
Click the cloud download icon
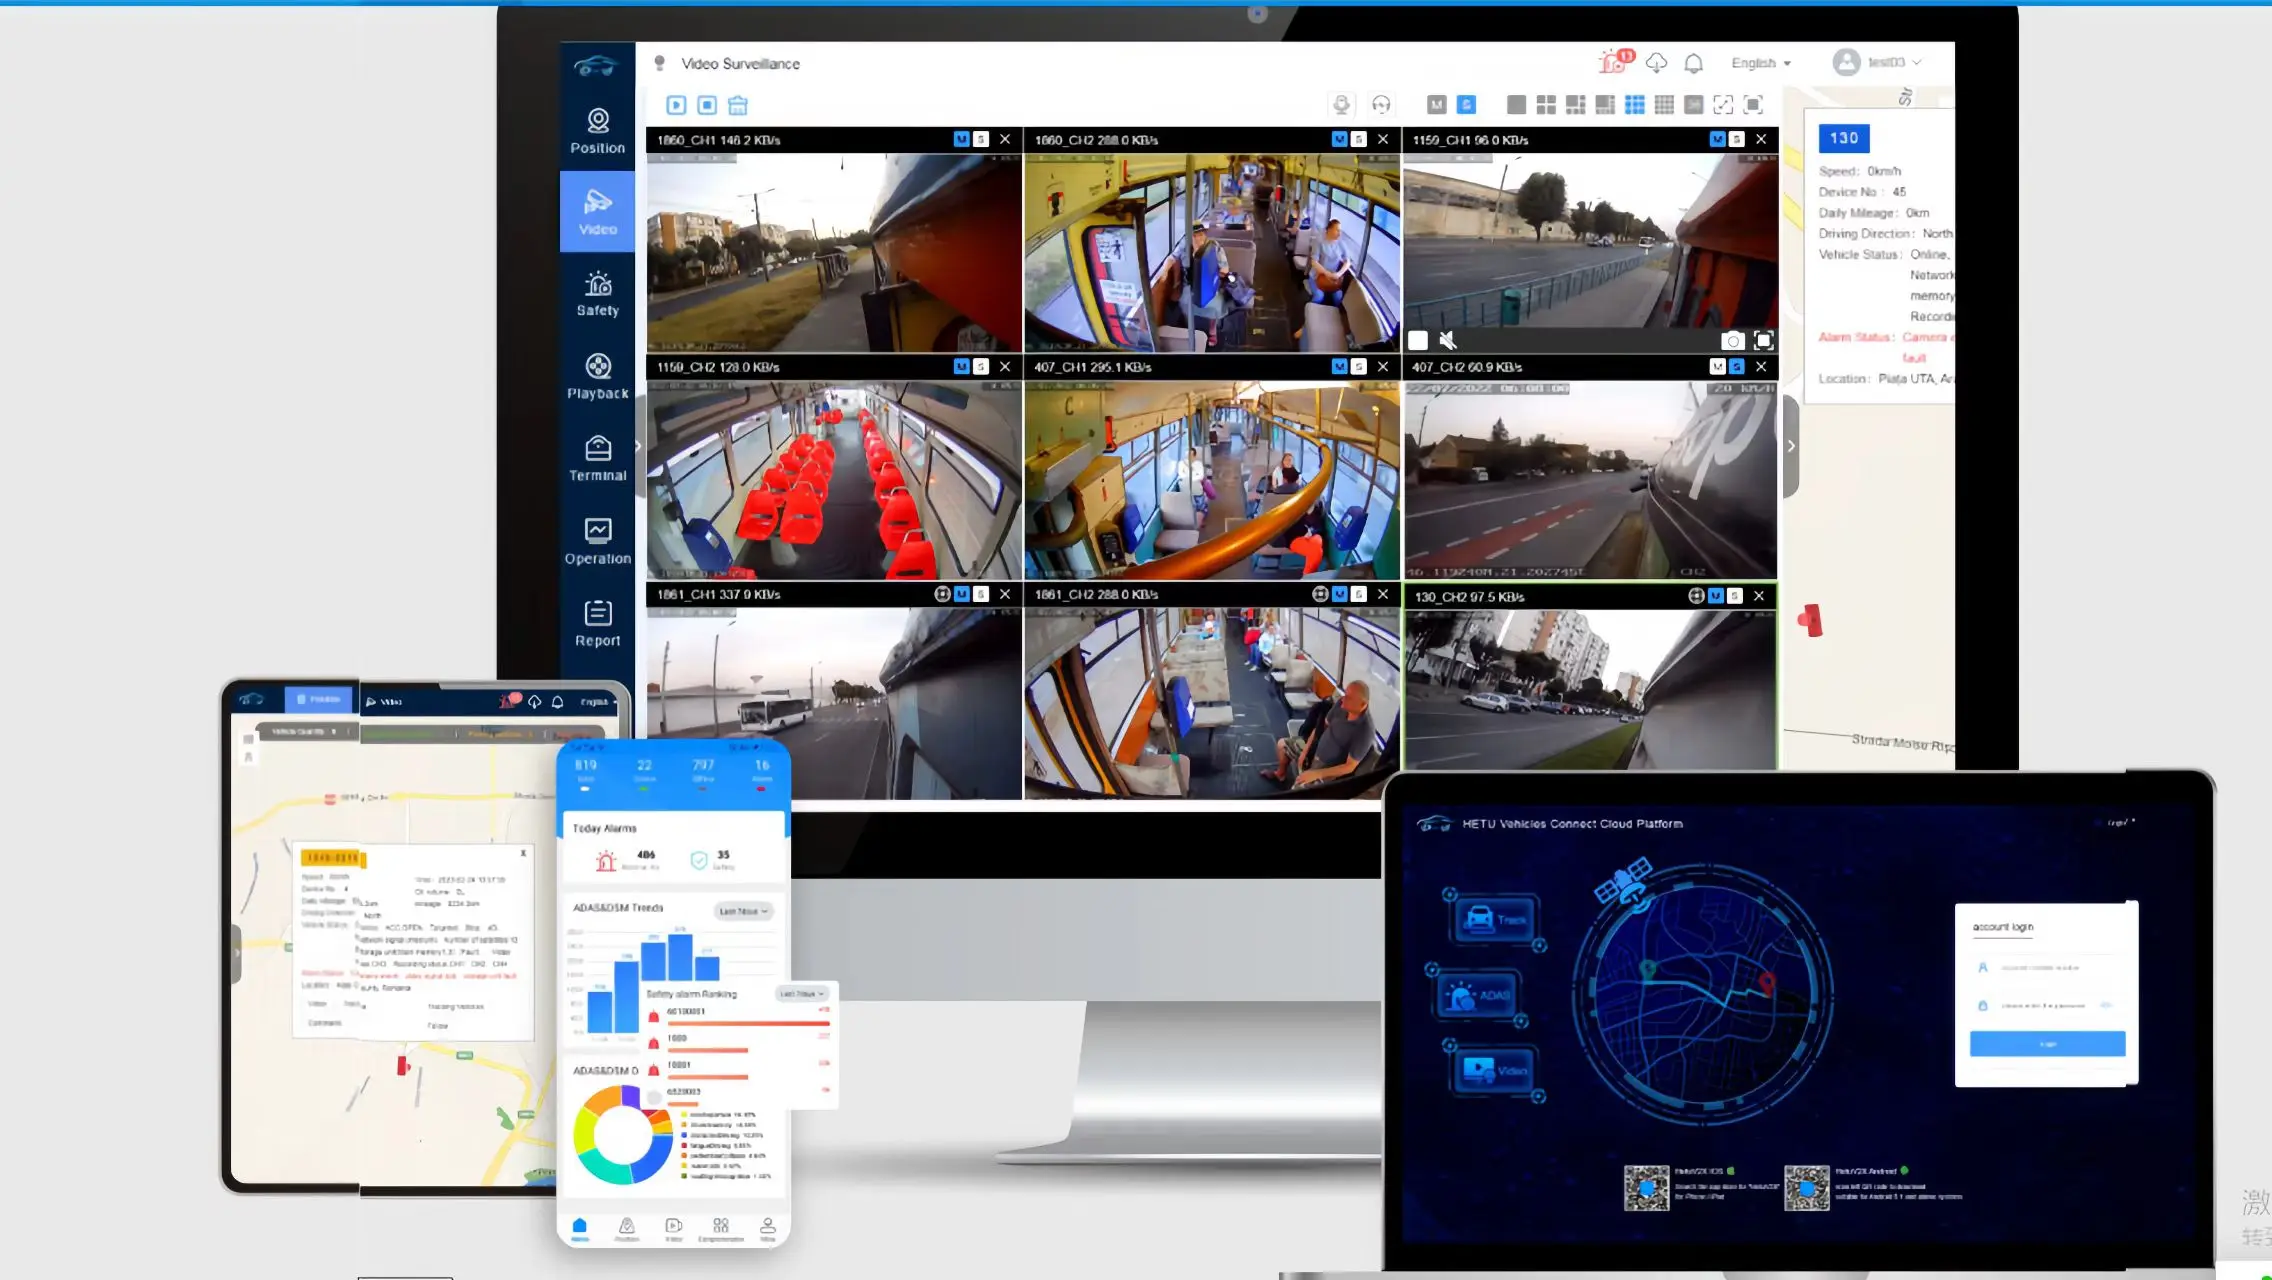click(x=1656, y=63)
